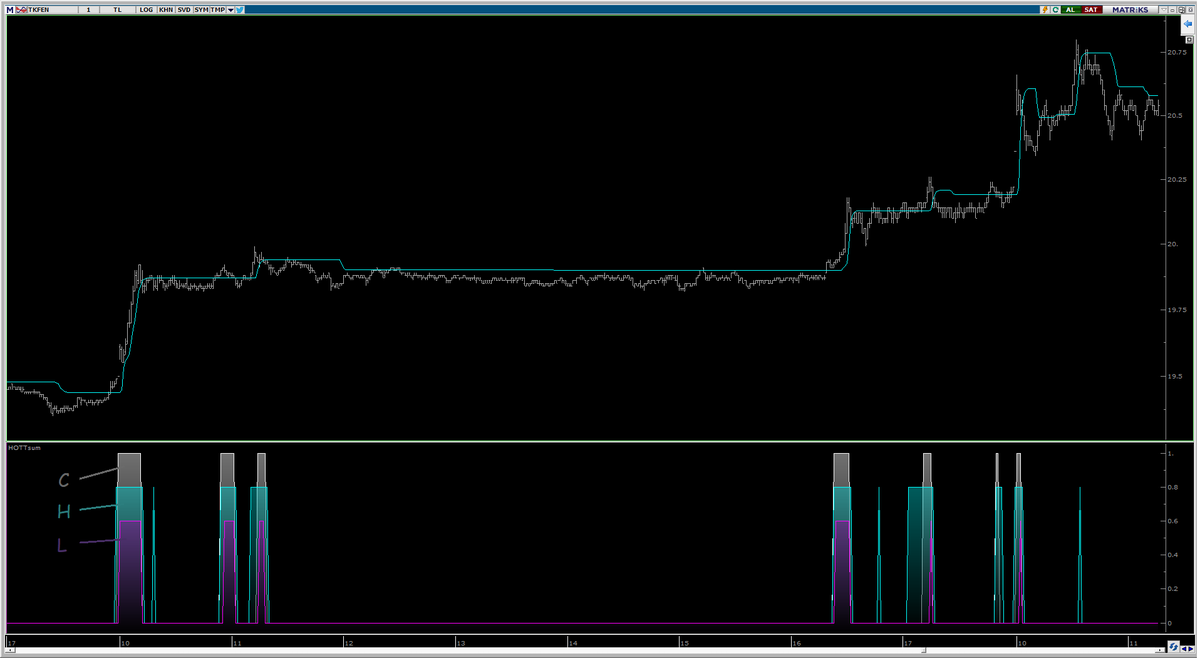
Task: Toggle the LOG scale button
Action: click(x=146, y=10)
